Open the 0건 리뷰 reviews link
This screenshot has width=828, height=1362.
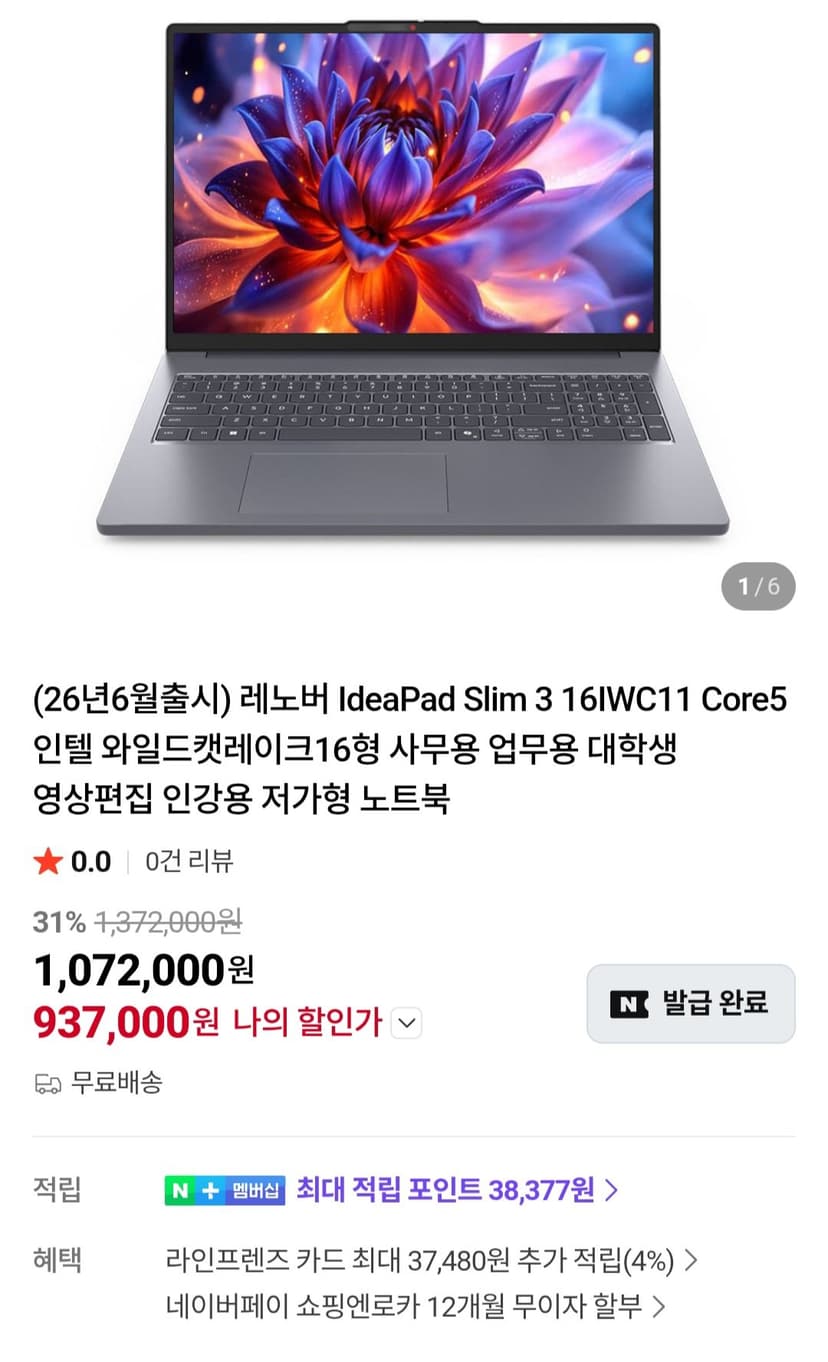(190, 862)
